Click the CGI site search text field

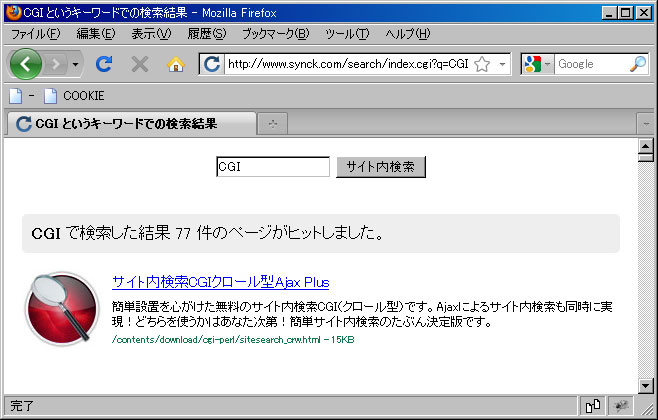tap(273, 167)
